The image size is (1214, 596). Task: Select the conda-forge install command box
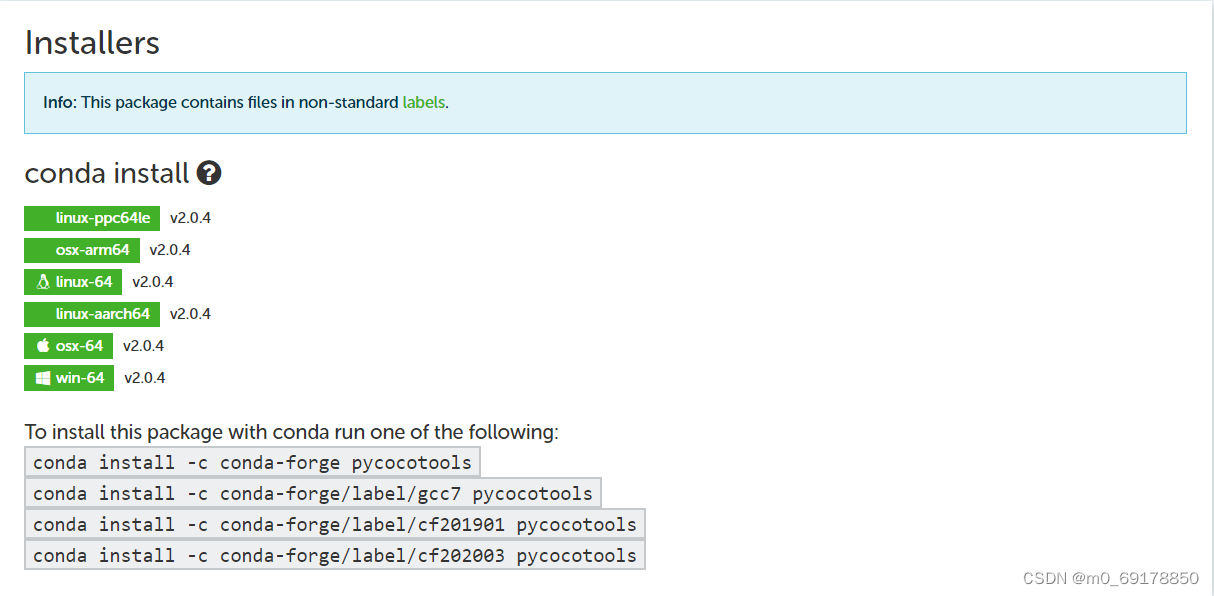[x=251, y=462]
